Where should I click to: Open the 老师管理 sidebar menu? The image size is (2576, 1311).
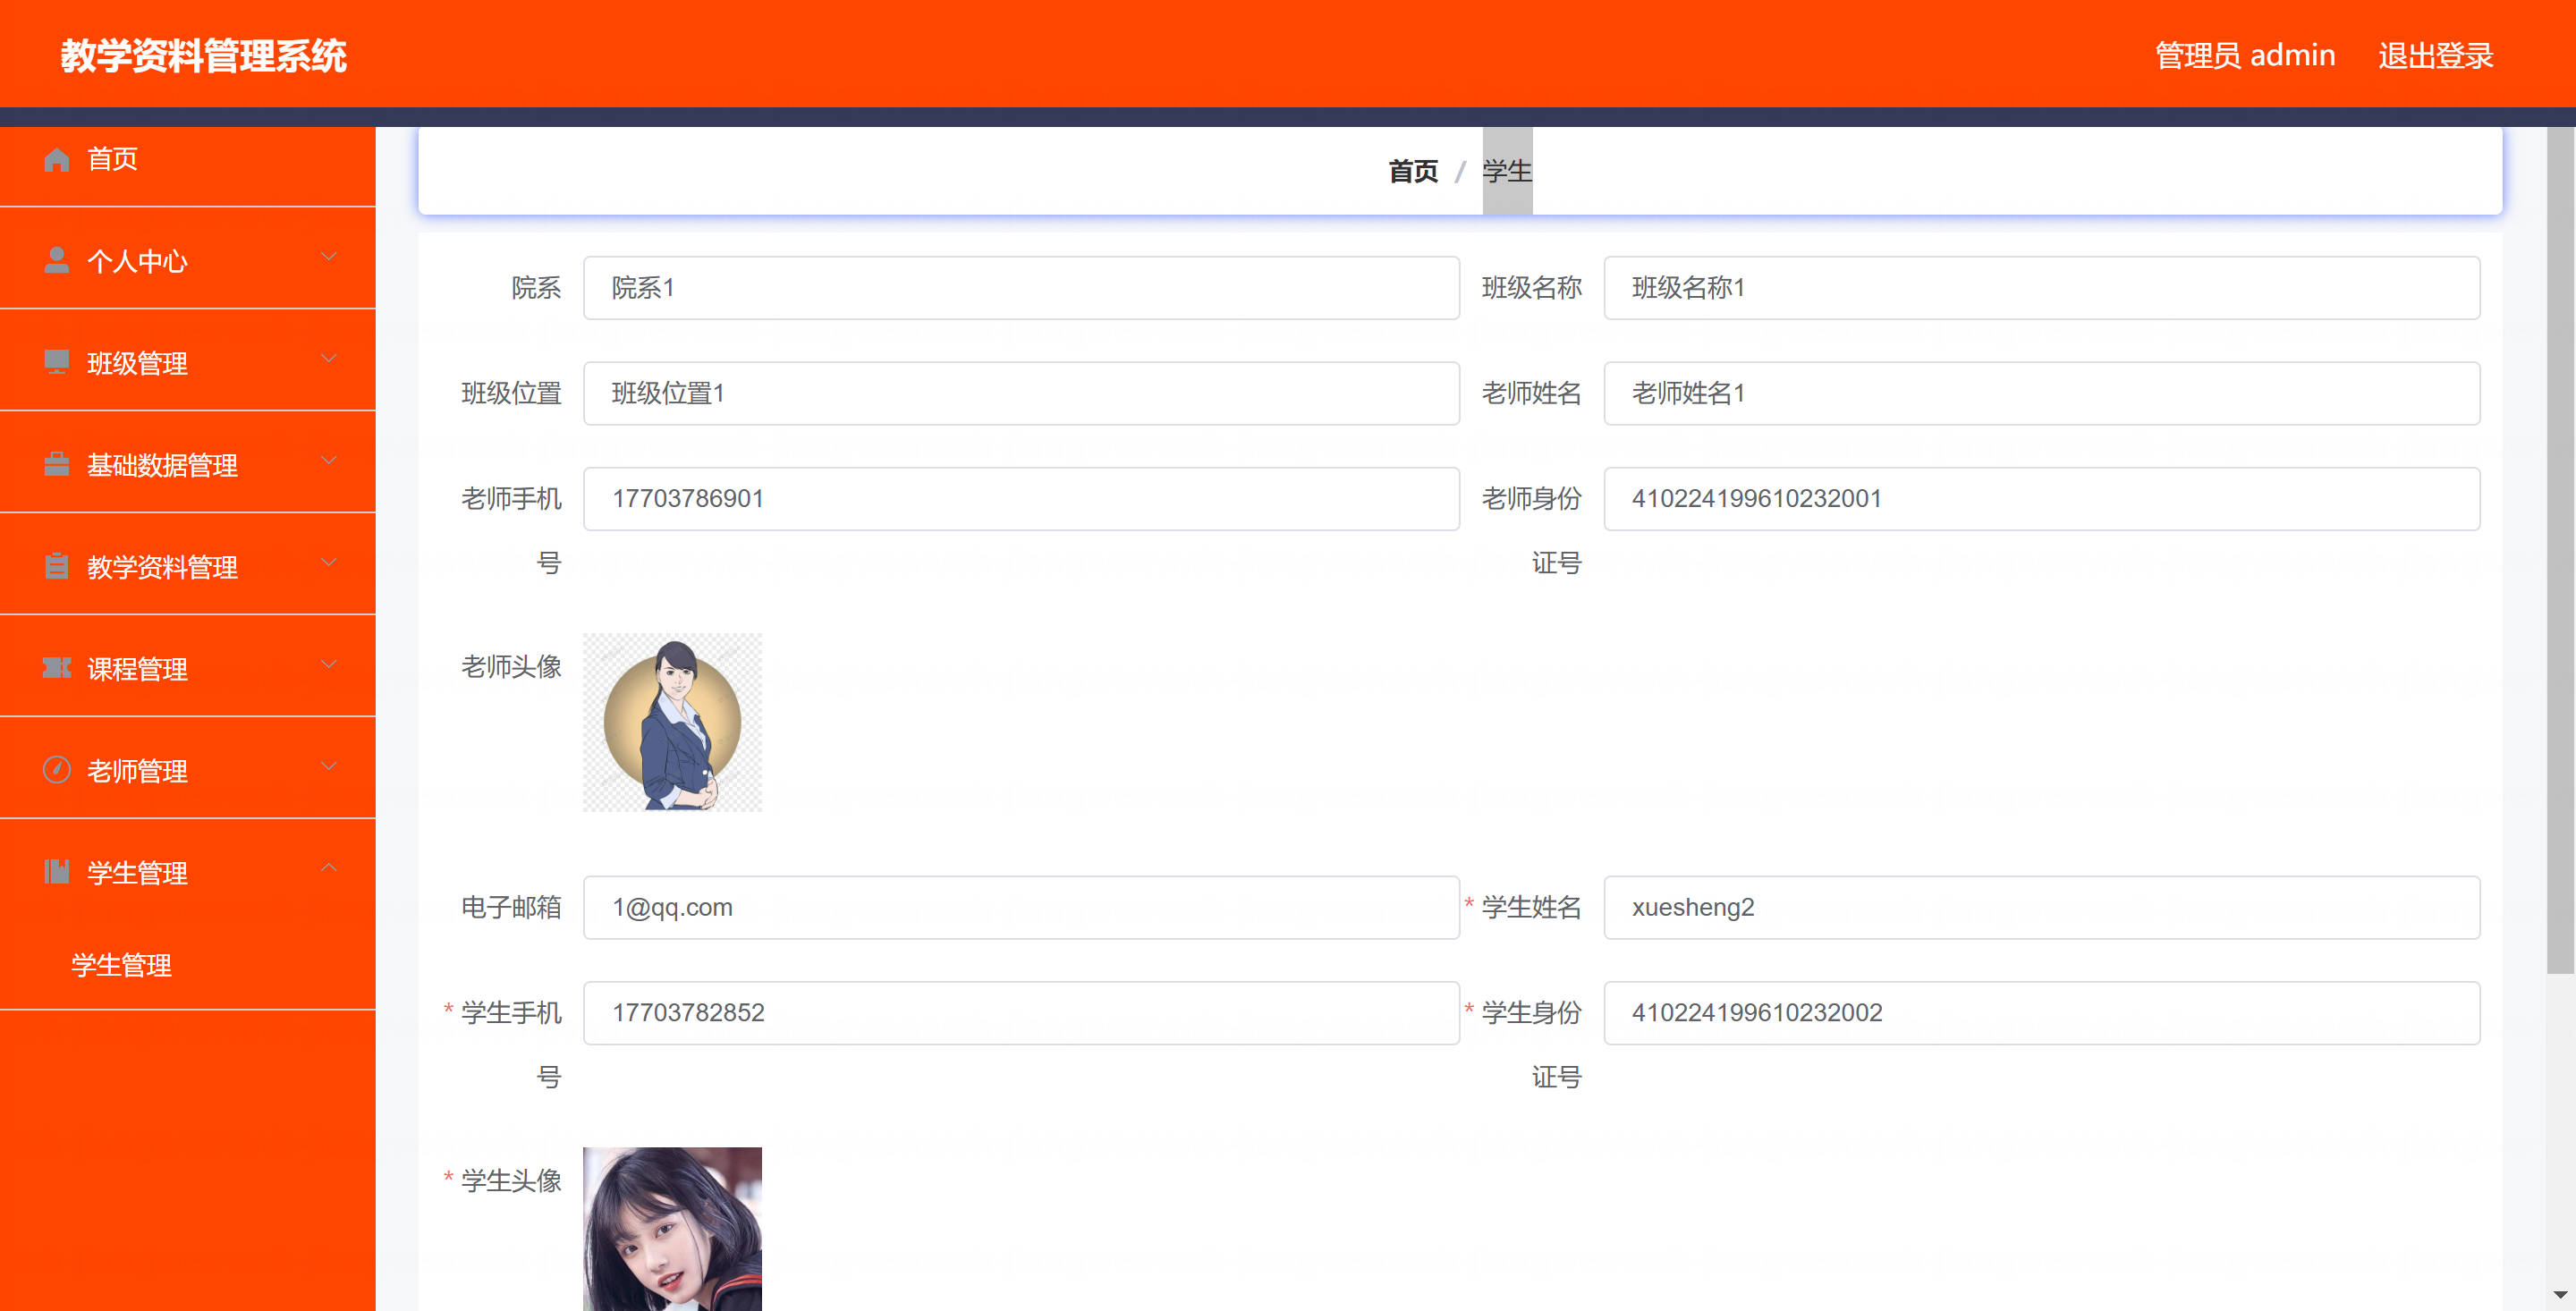click(x=188, y=770)
